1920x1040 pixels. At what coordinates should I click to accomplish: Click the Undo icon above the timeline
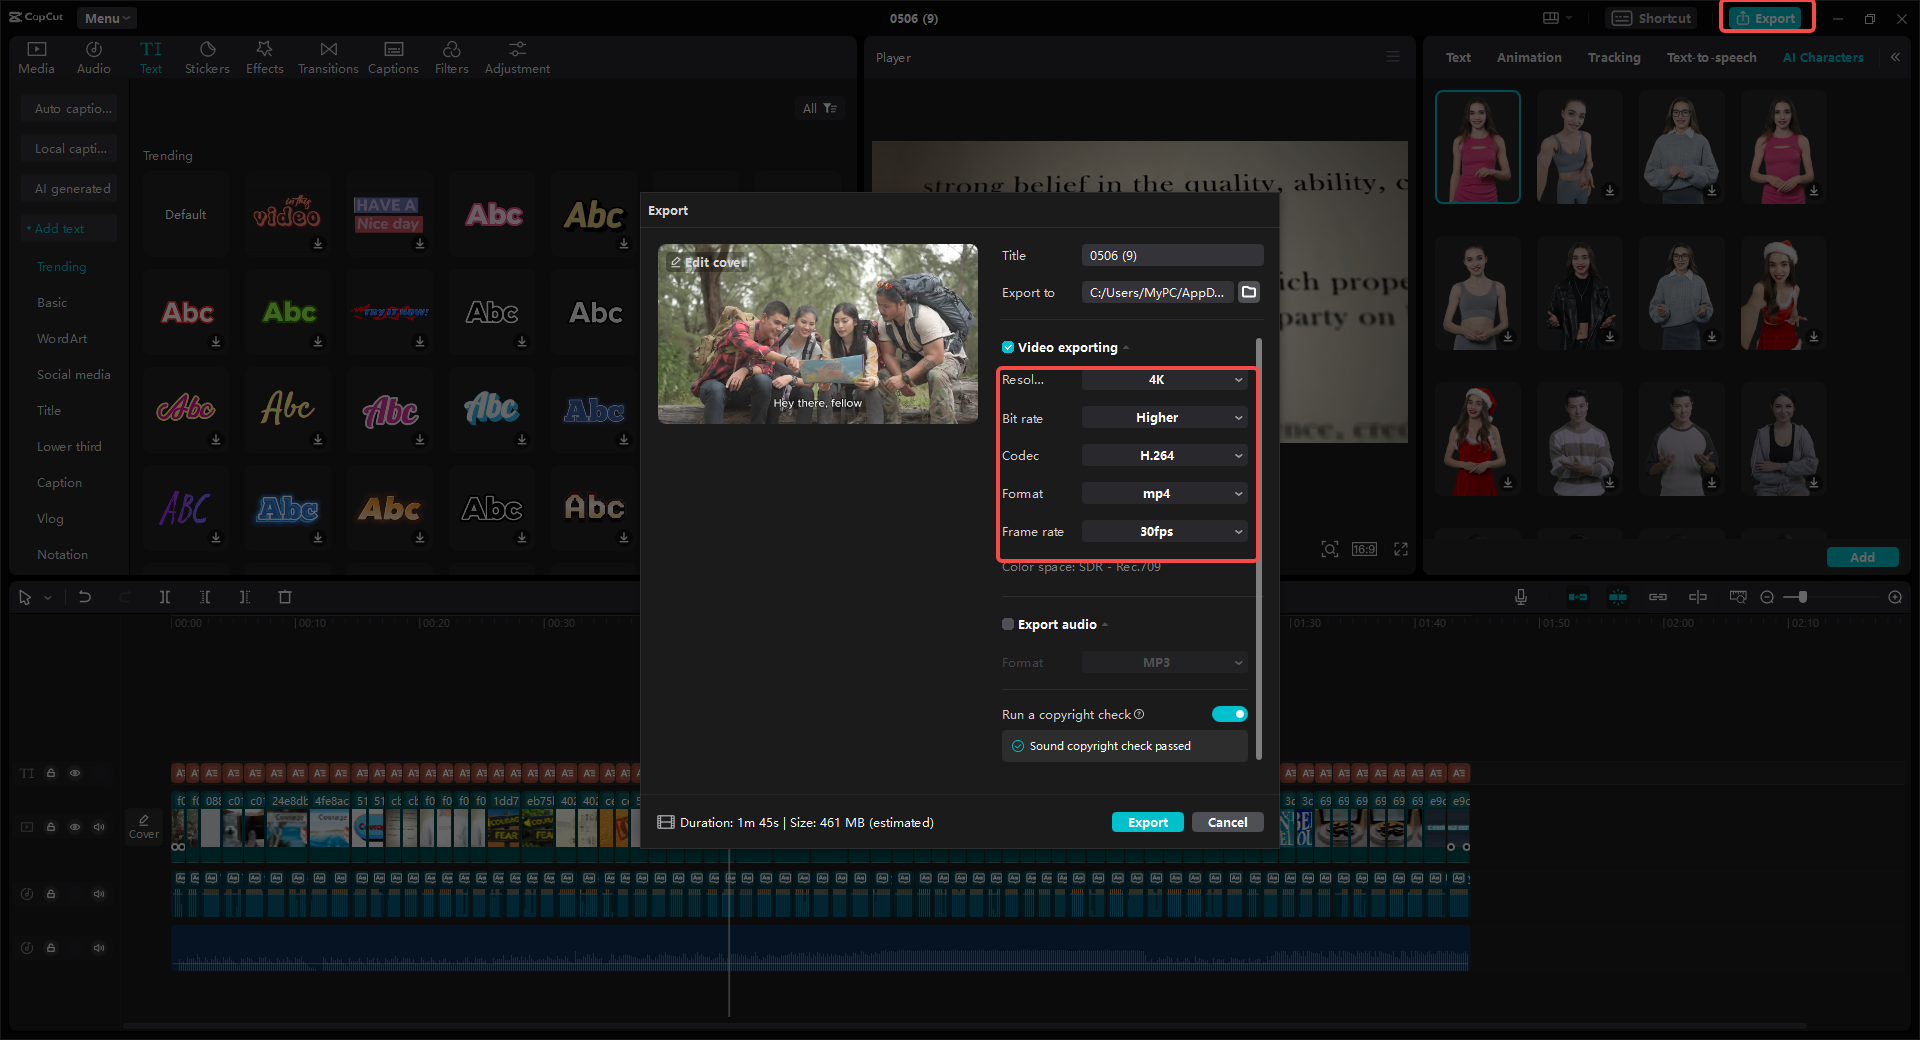click(x=85, y=597)
